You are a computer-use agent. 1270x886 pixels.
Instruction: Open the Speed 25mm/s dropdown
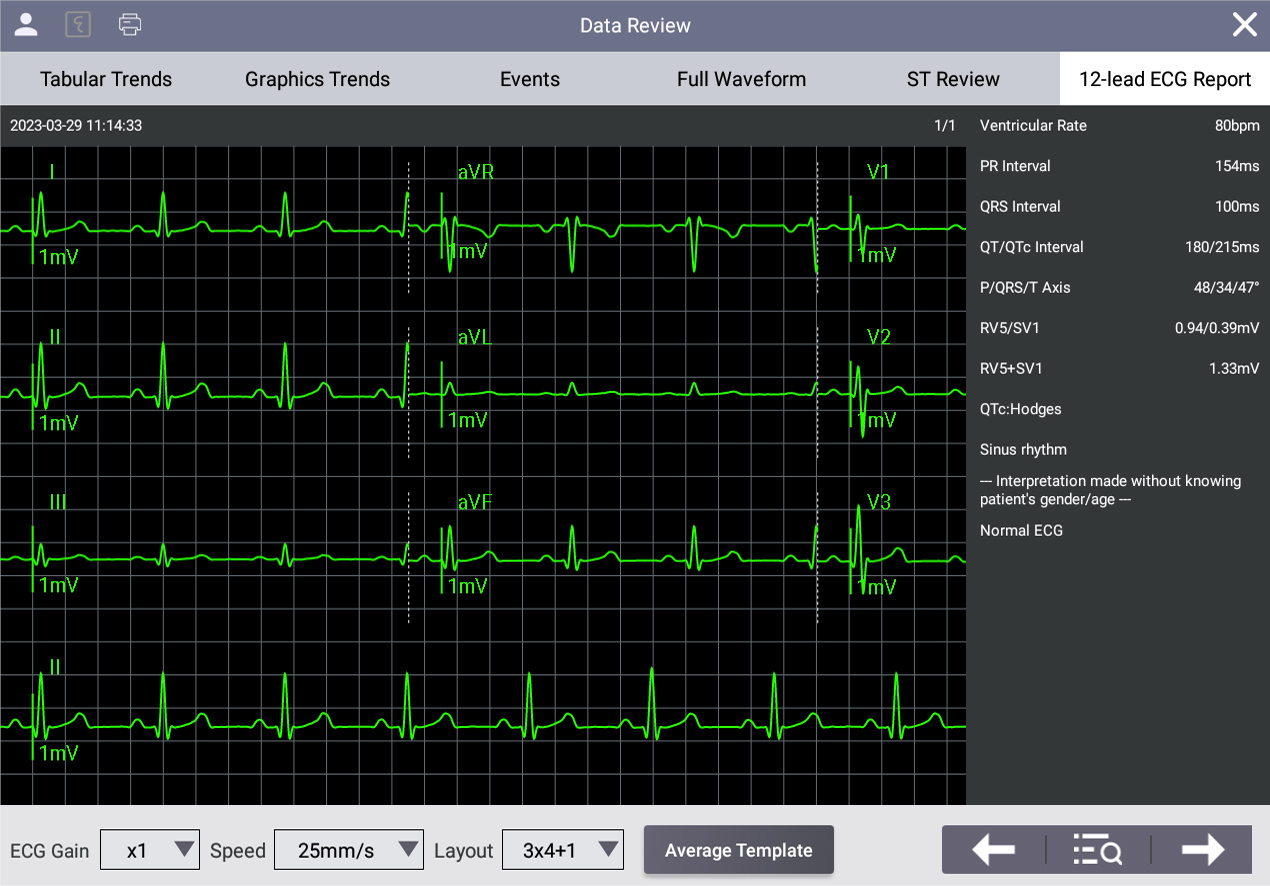(x=348, y=851)
